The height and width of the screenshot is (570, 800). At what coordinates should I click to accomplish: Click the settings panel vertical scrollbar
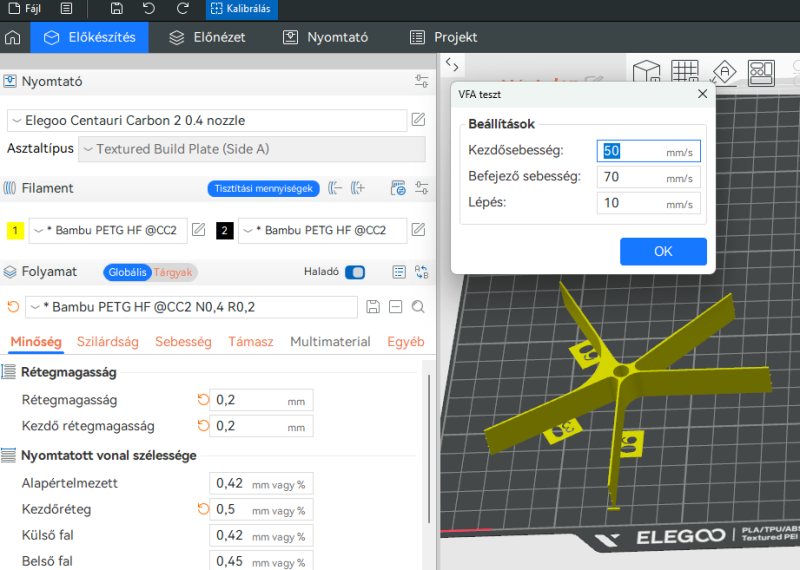[429, 449]
